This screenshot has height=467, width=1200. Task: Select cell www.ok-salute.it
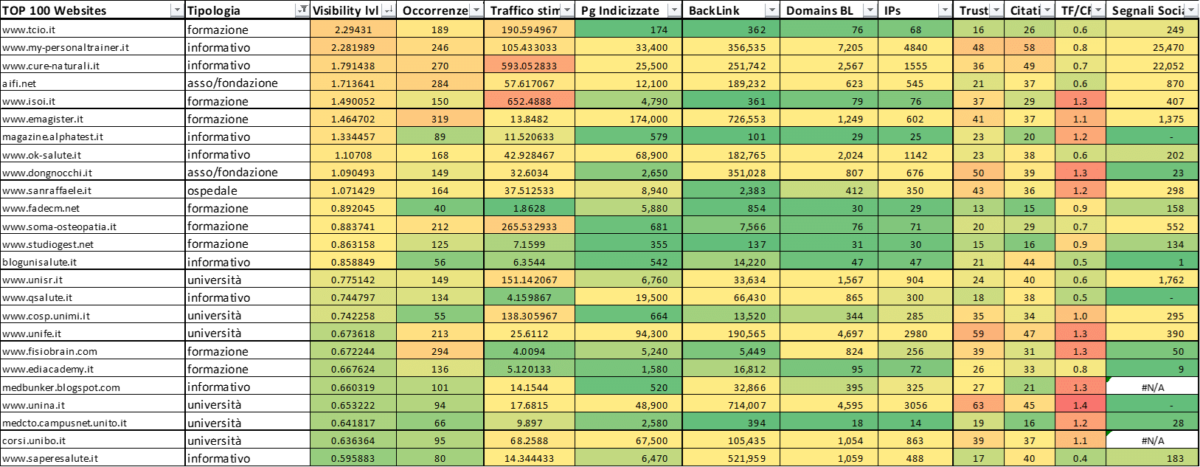tap(92, 156)
